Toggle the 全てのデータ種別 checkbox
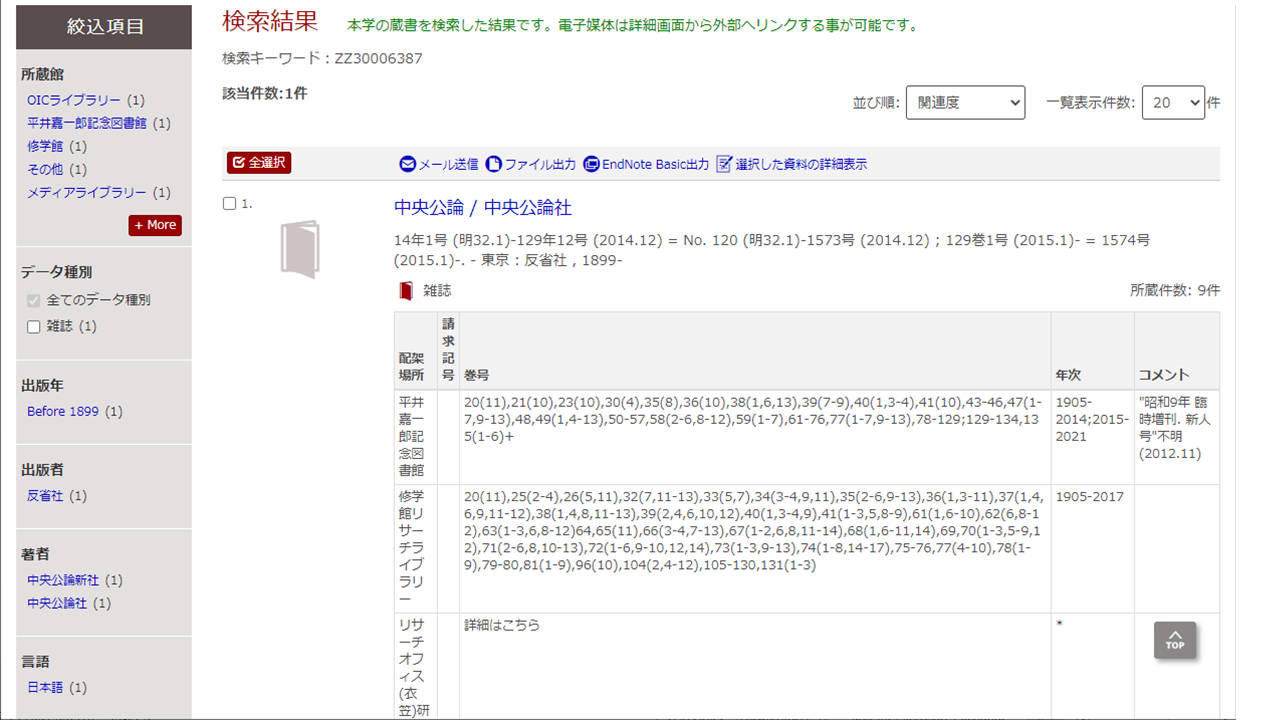 tap(34, 300)
